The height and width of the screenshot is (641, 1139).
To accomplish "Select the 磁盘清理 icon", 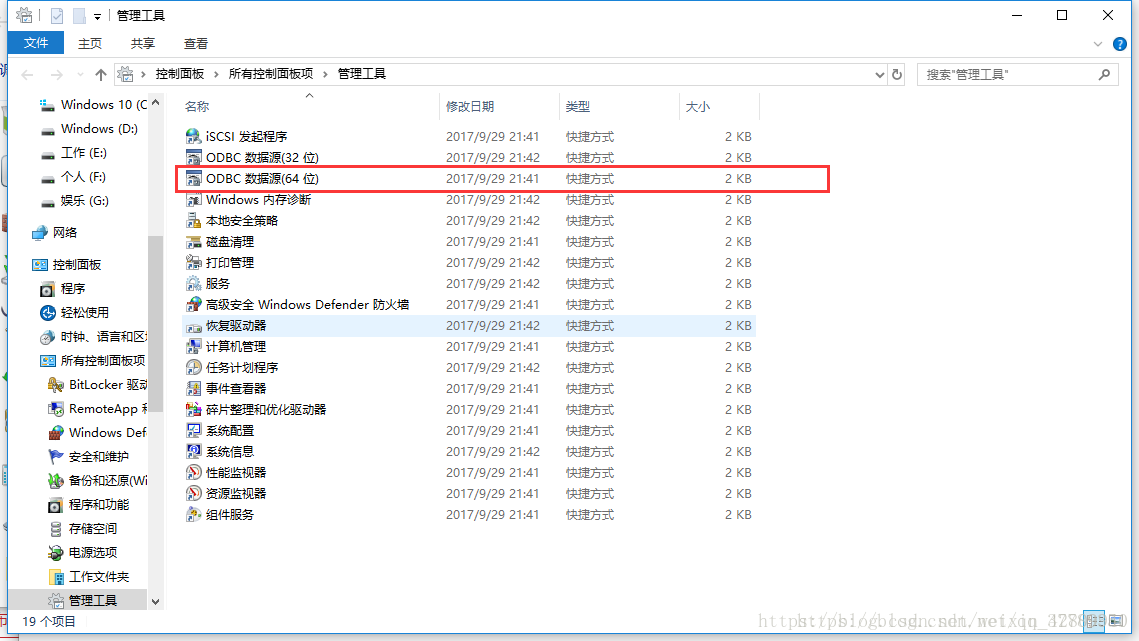I will [193, 242].
